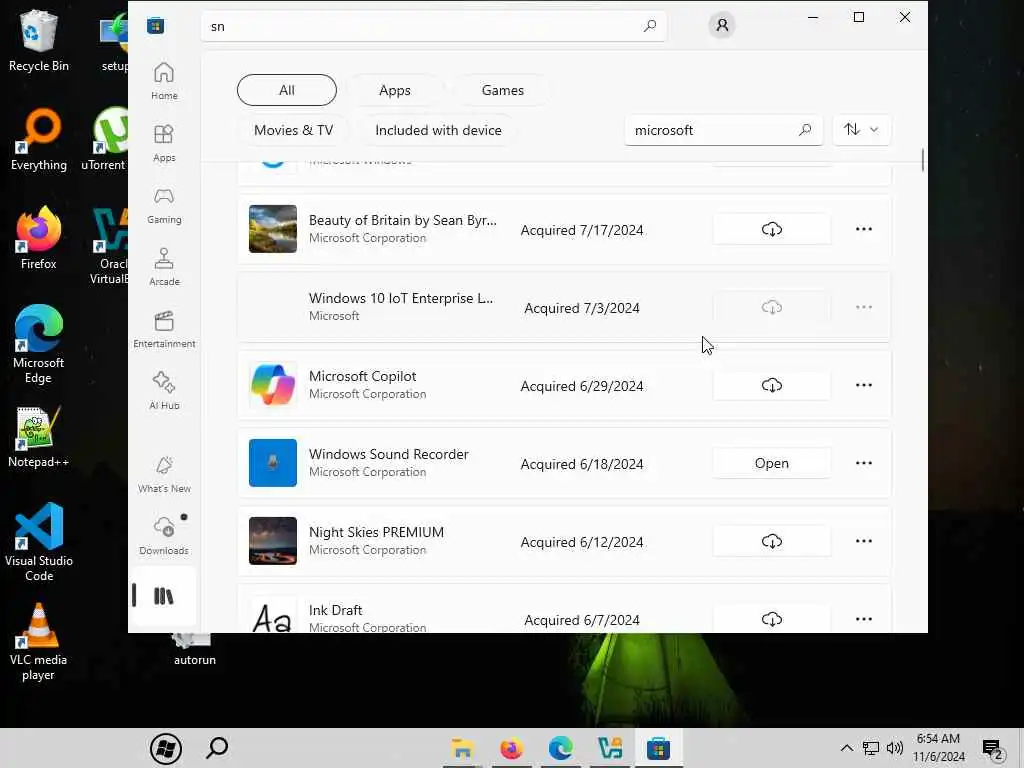
Task: Click the user profile account icon
Action: click(x=722, y=25)
